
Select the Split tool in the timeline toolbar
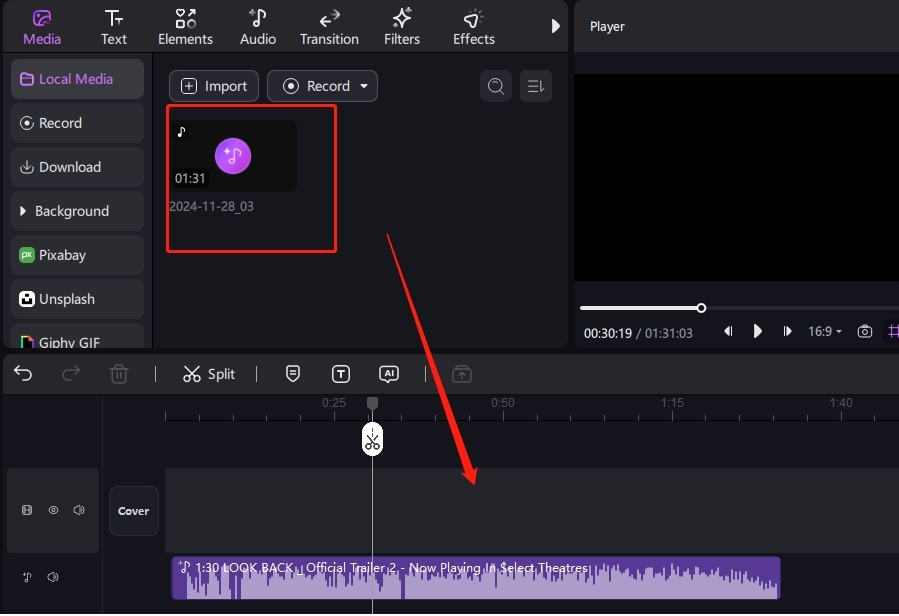click(208, 374)
